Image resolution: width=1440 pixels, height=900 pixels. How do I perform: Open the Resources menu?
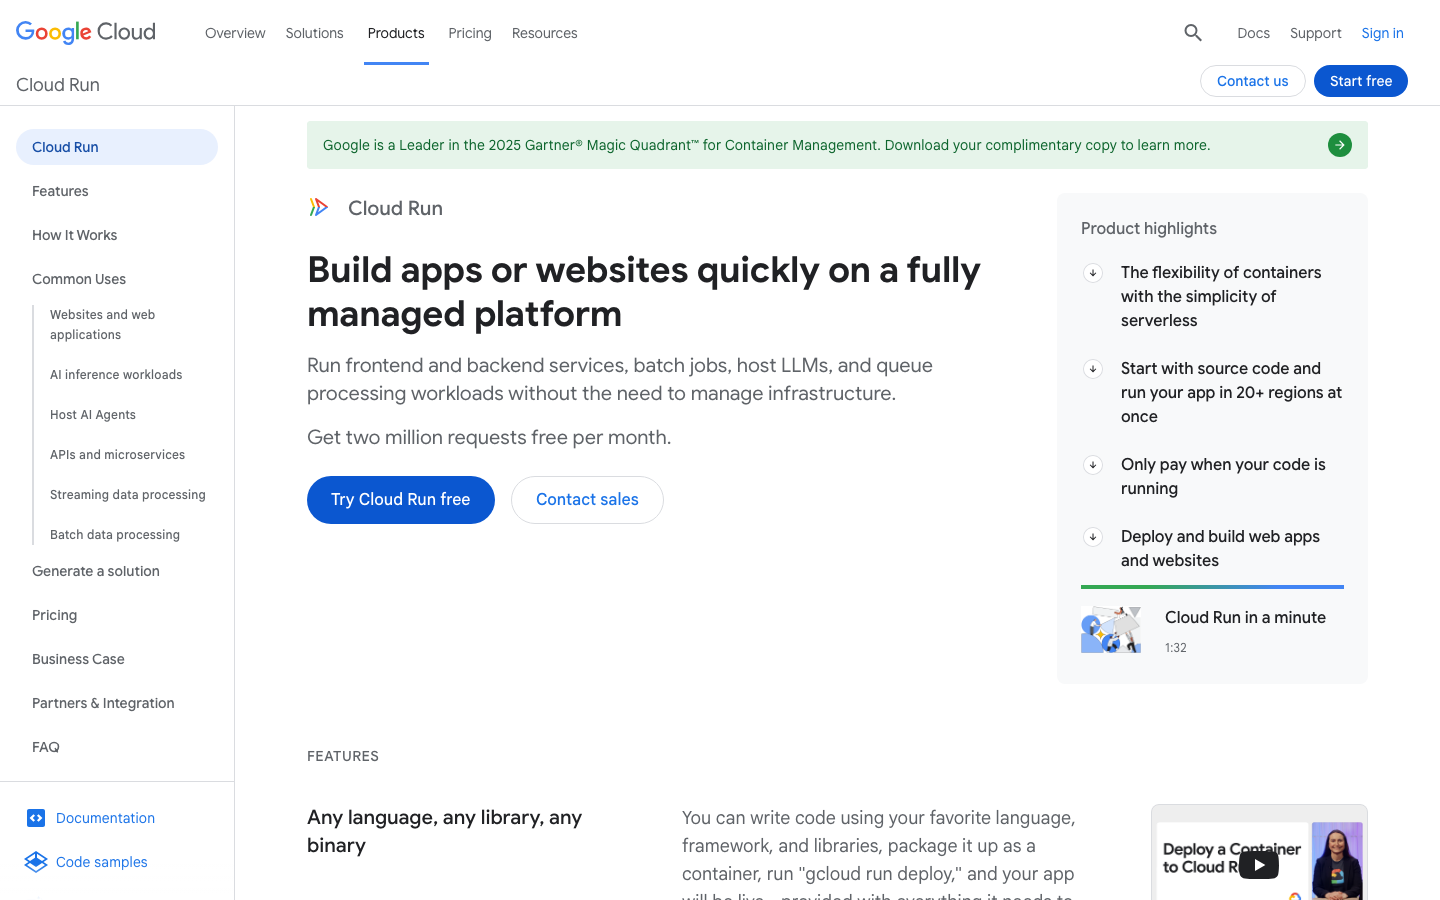tap(545, 33)
